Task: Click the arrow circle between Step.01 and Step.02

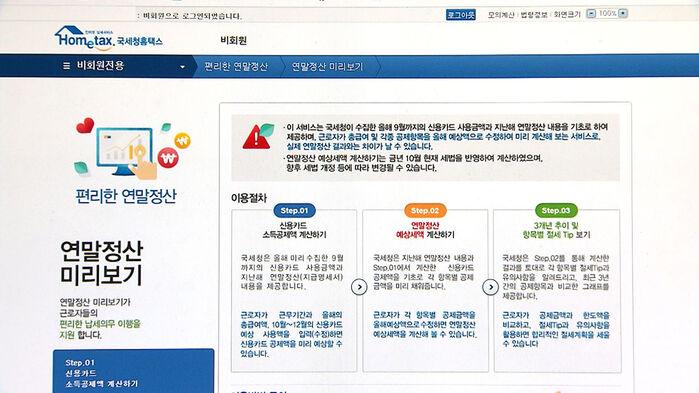Action: 359,287
